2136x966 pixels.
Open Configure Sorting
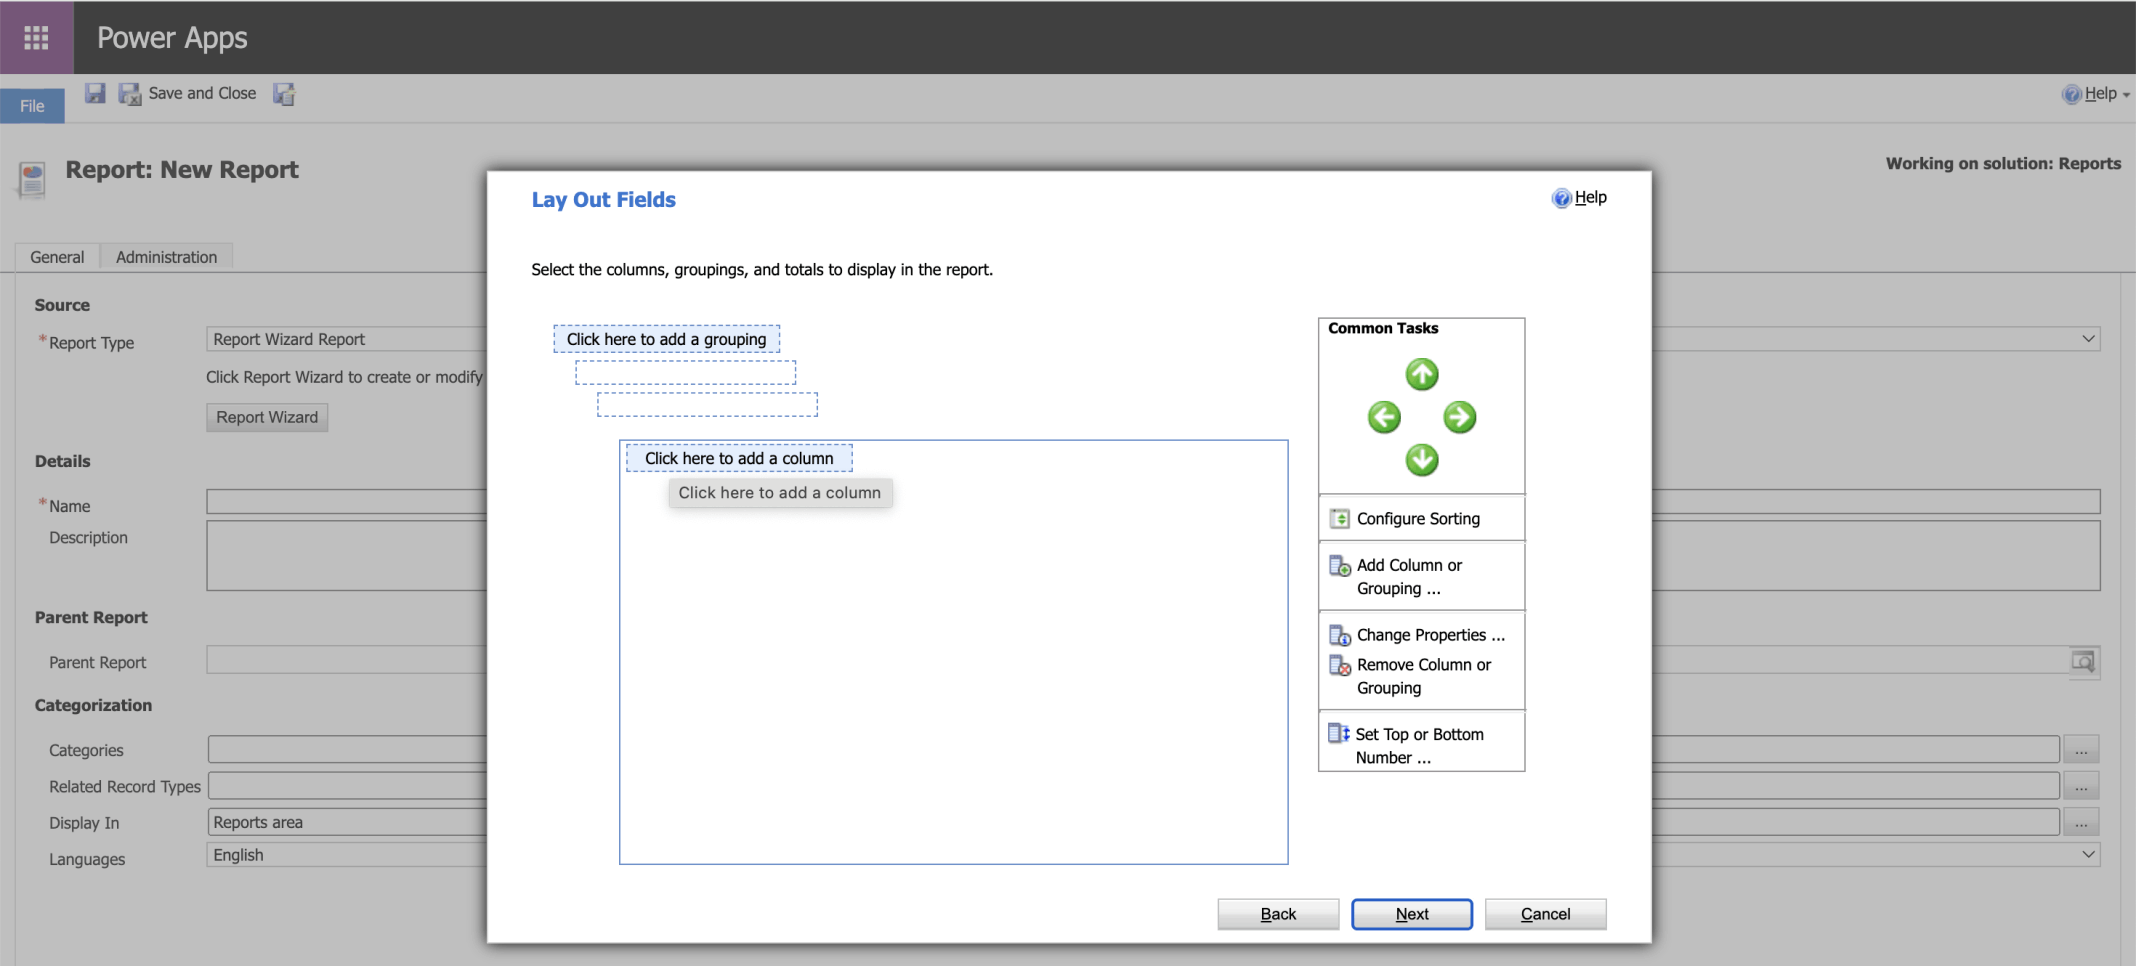[x=1417, y=518]
